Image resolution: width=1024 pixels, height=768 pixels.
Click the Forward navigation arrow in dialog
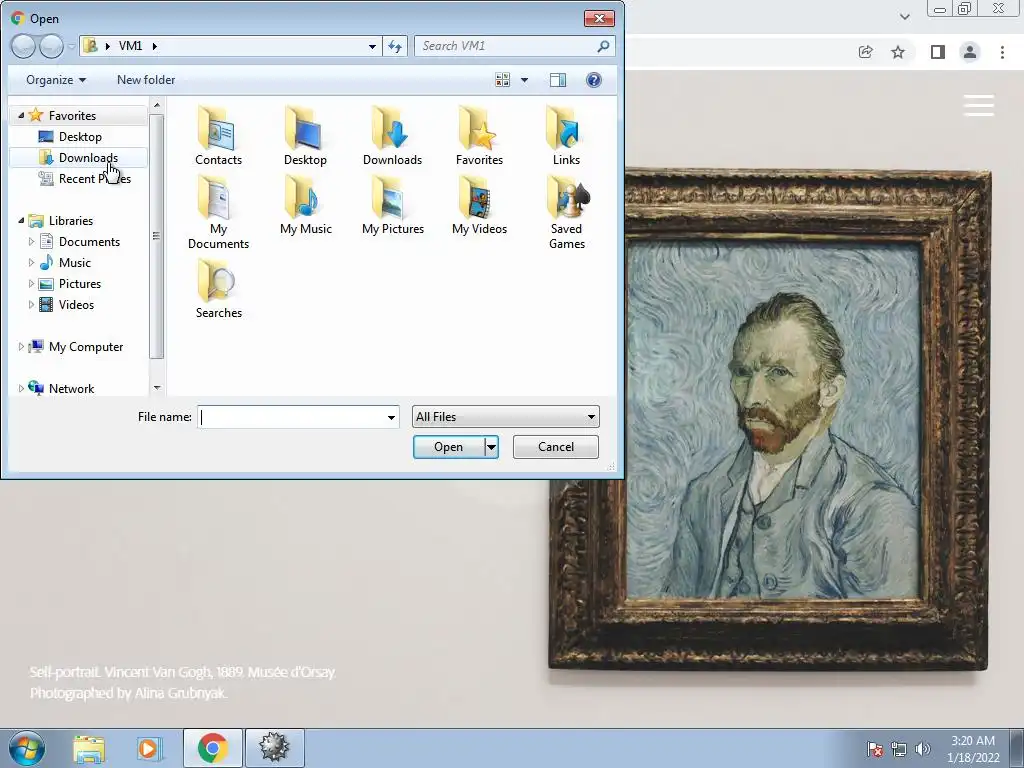tap(52, 46)
